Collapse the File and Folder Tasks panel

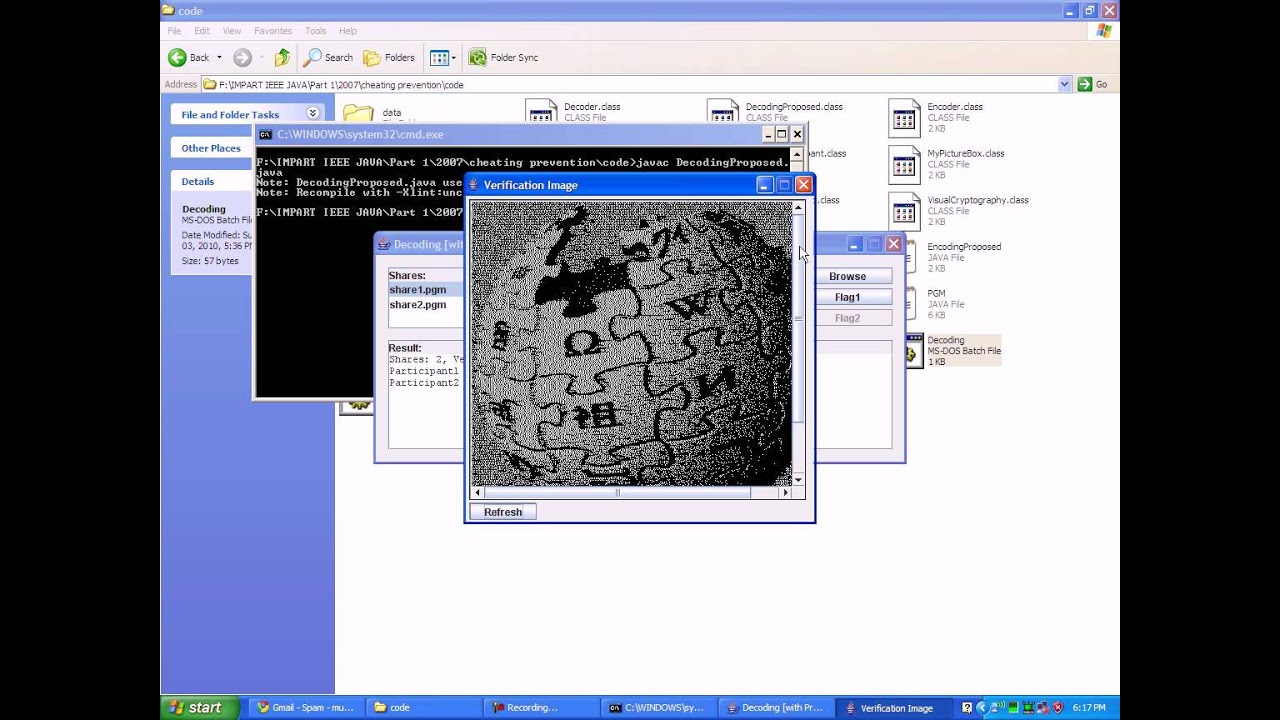[313, 114]
